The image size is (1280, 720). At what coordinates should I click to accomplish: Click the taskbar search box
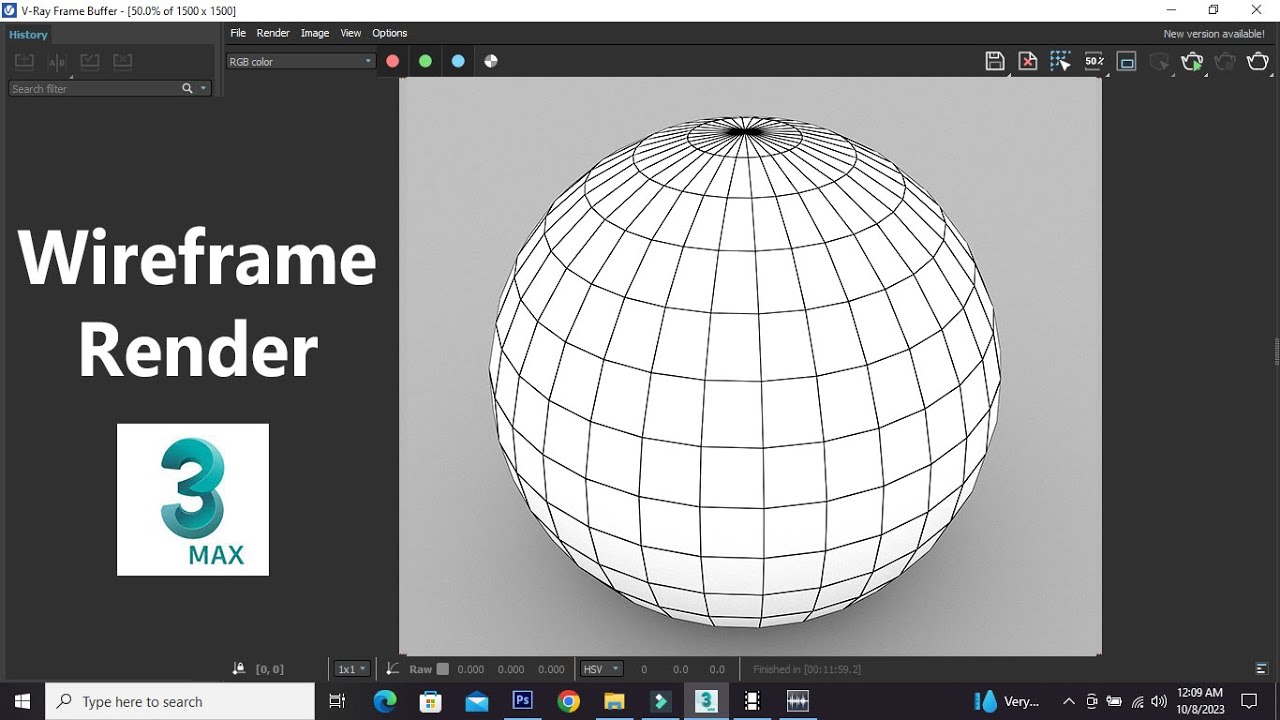coord(181,701)
